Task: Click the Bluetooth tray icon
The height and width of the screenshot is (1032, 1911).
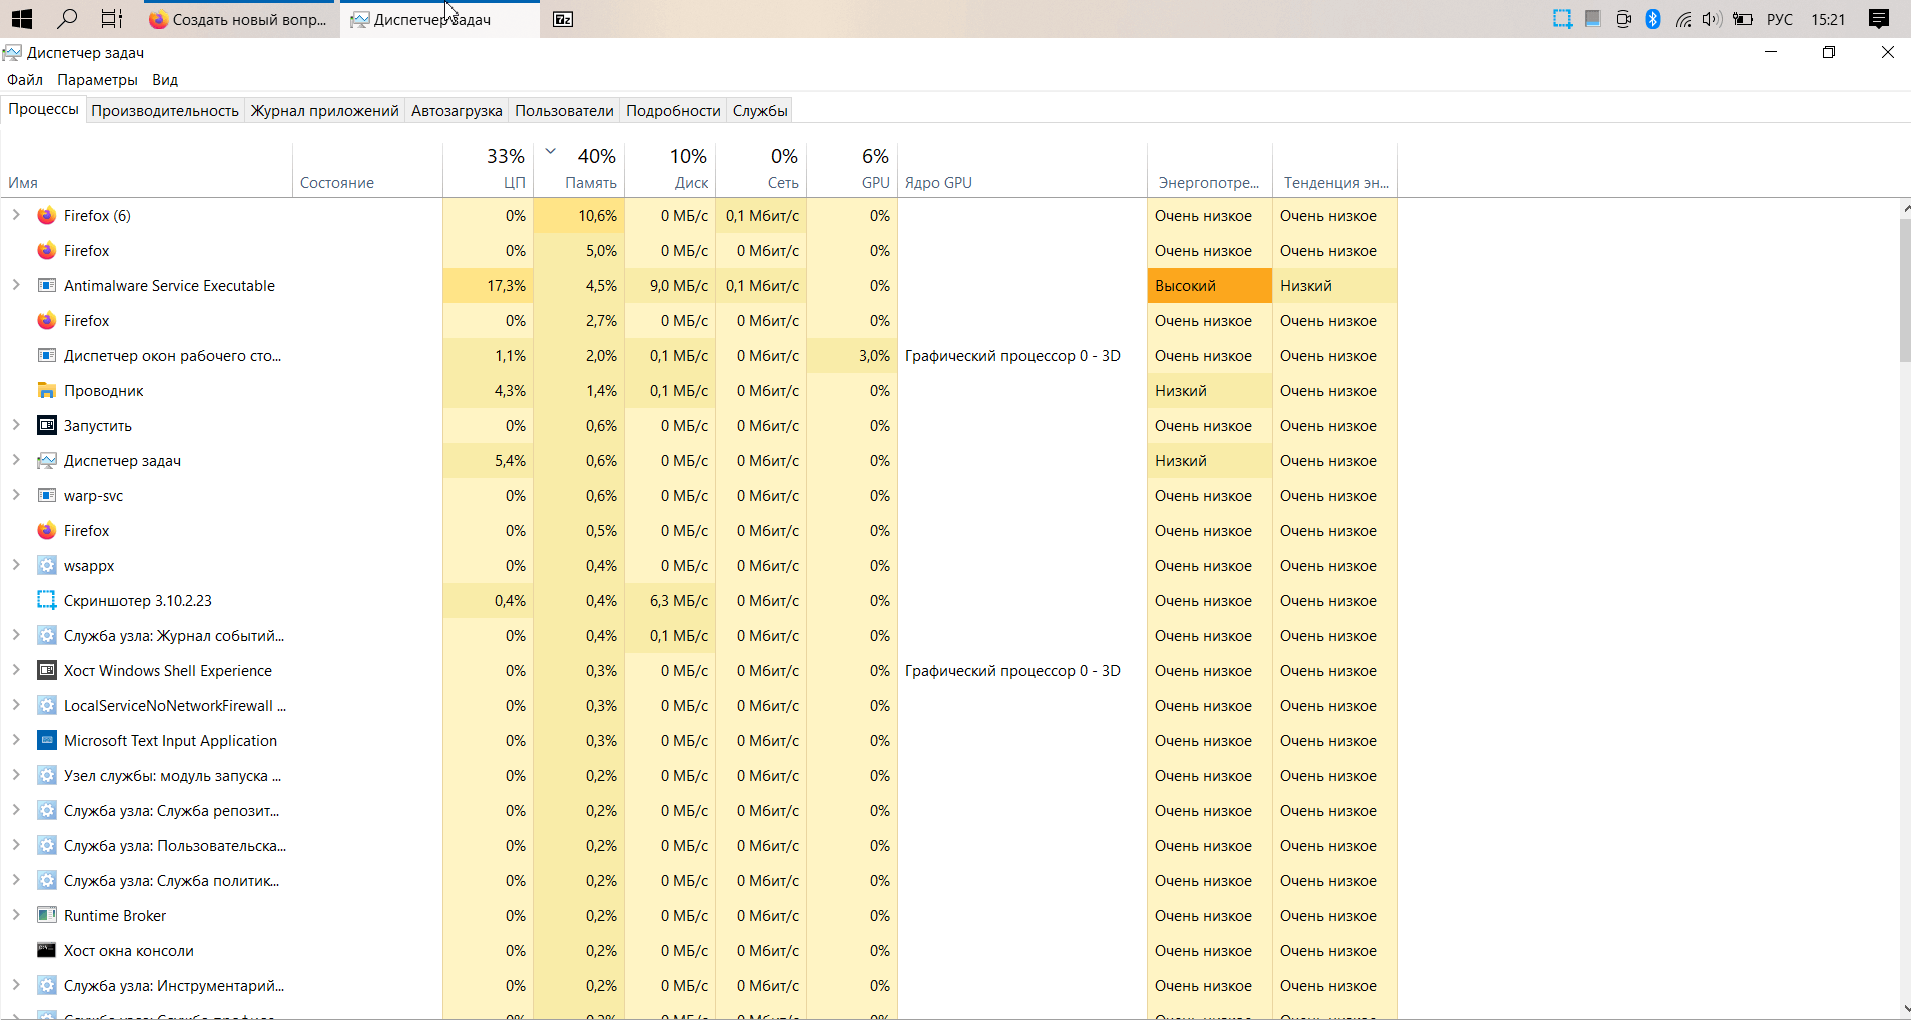Action: coord(1653,19)
